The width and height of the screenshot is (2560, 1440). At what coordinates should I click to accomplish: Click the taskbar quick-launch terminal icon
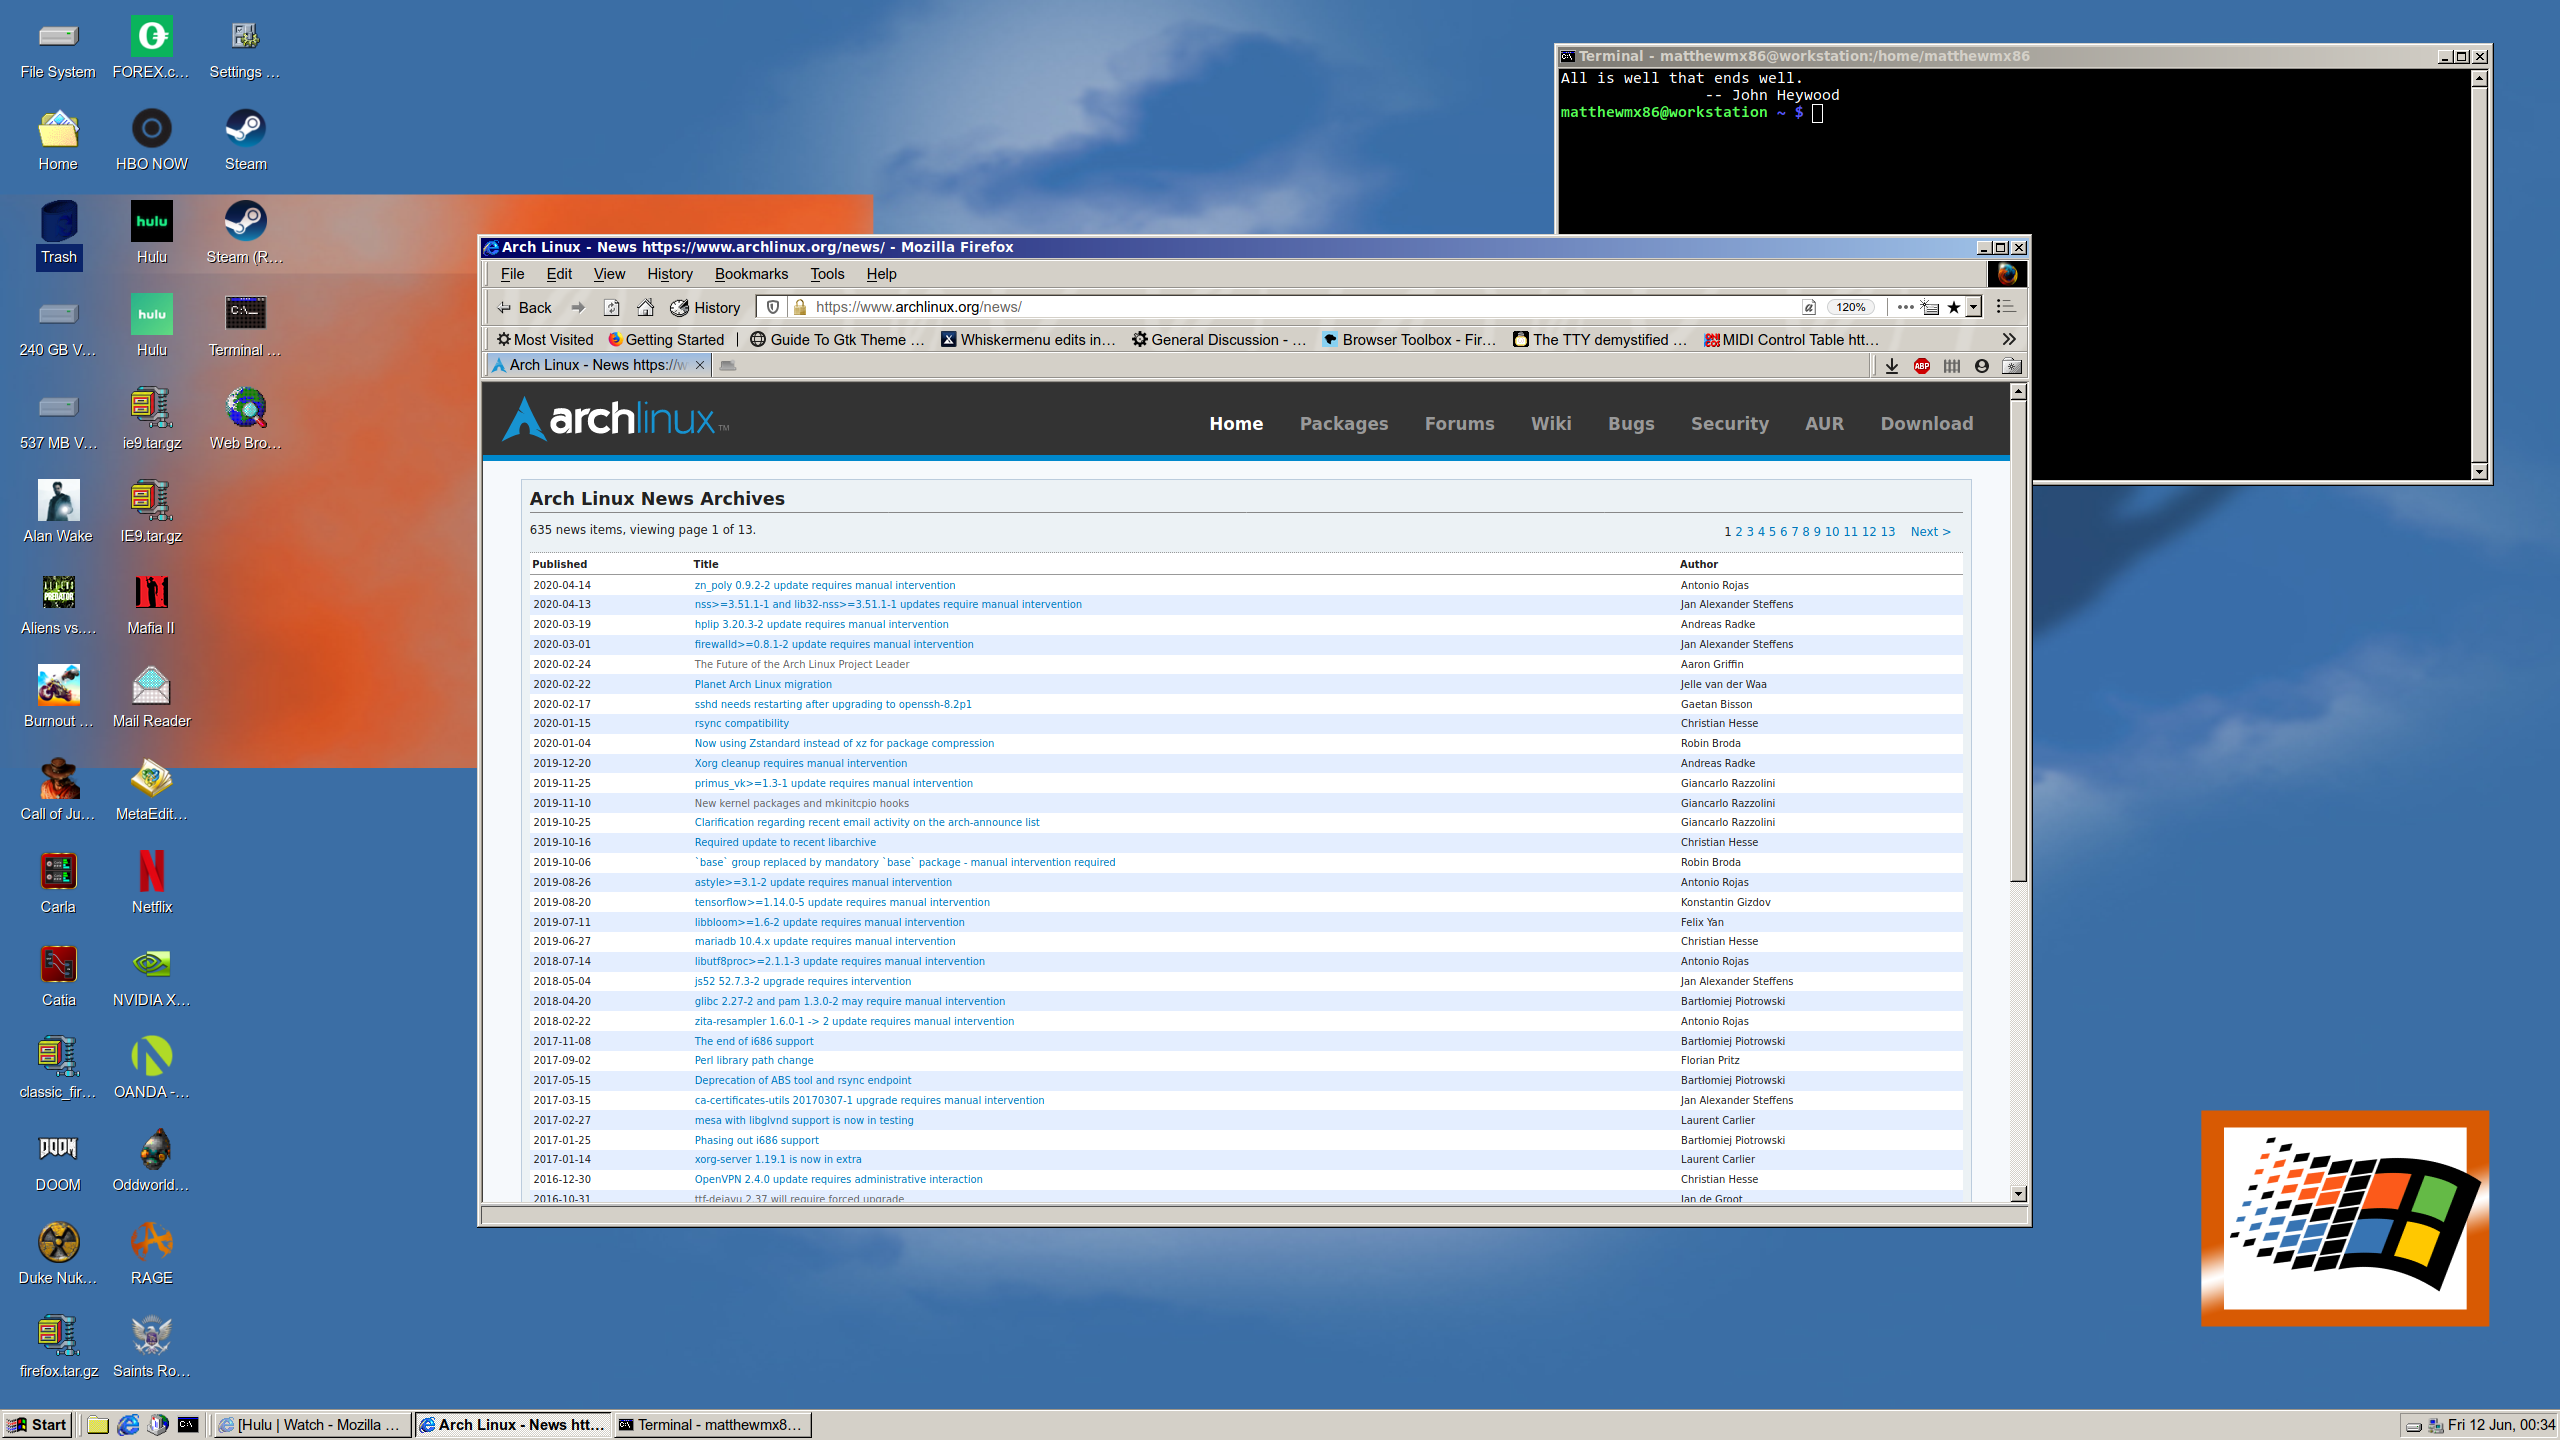pos(188,1425)
